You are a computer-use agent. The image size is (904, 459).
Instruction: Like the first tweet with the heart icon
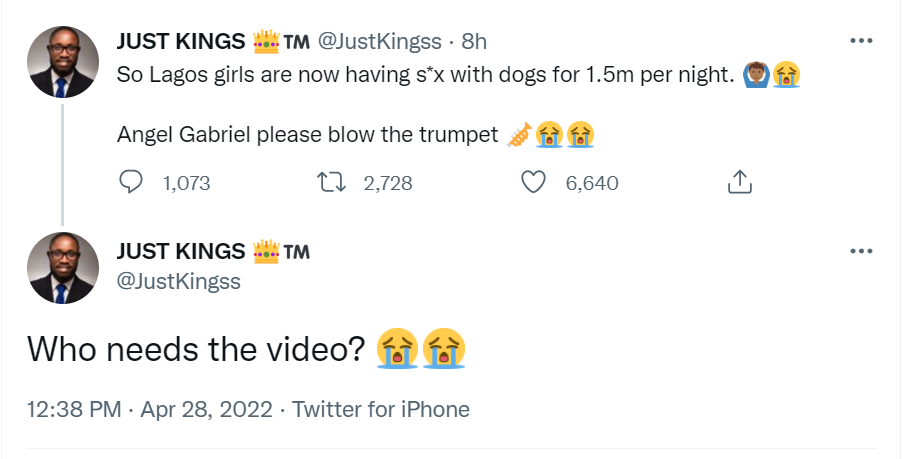point(535,183)
